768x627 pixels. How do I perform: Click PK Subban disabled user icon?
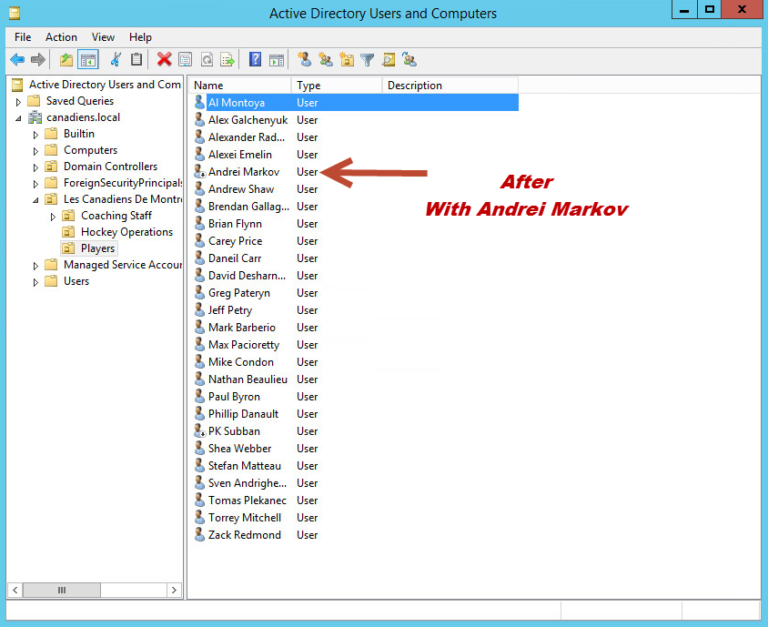coord(199,431)
